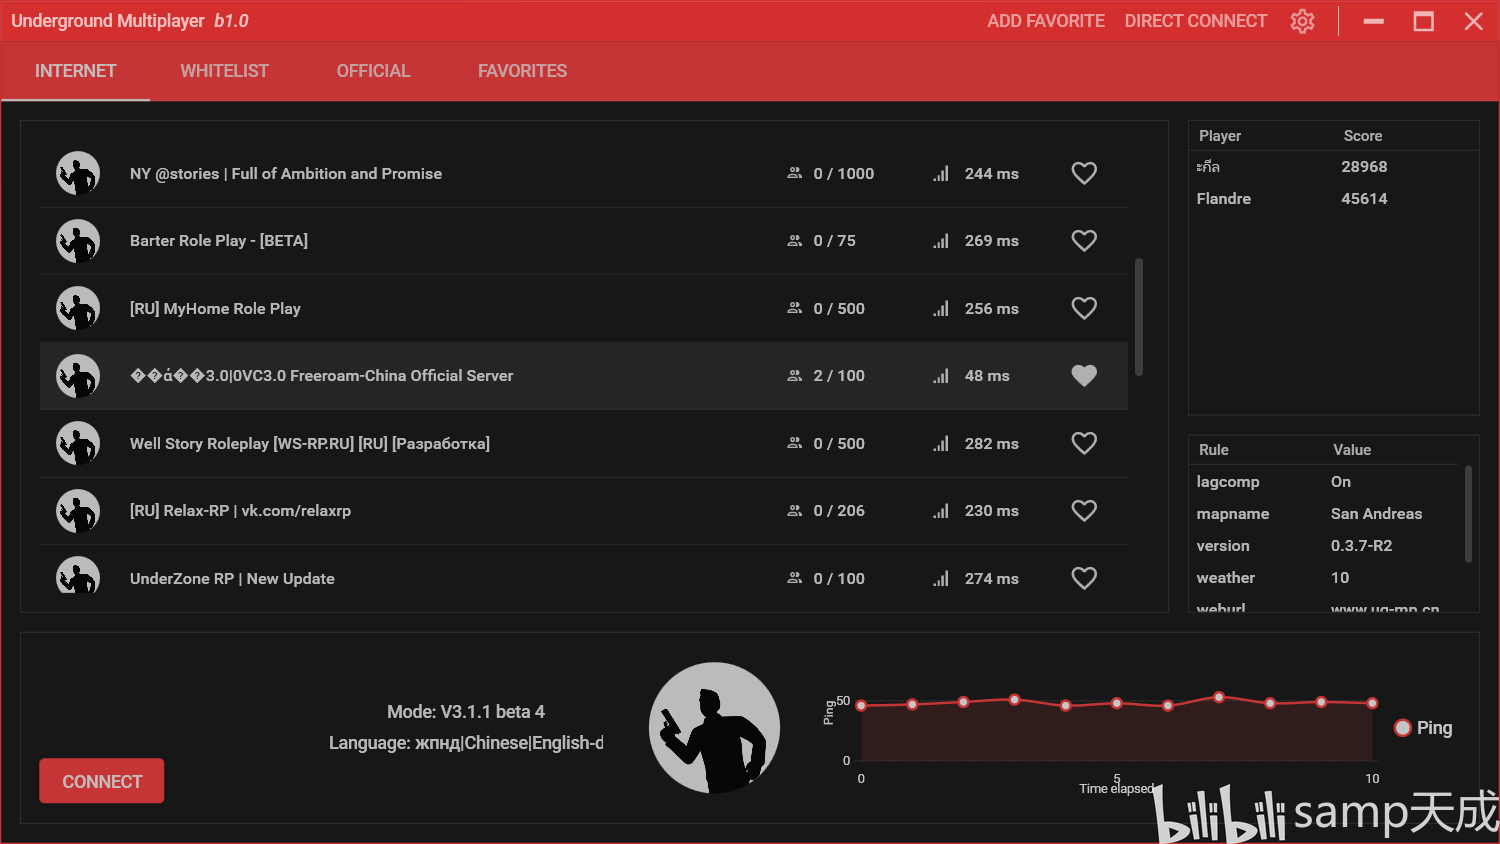Click avatar icon of NY @stories server
Viewport: 1500px width, 844px height.
pos(78,173)
